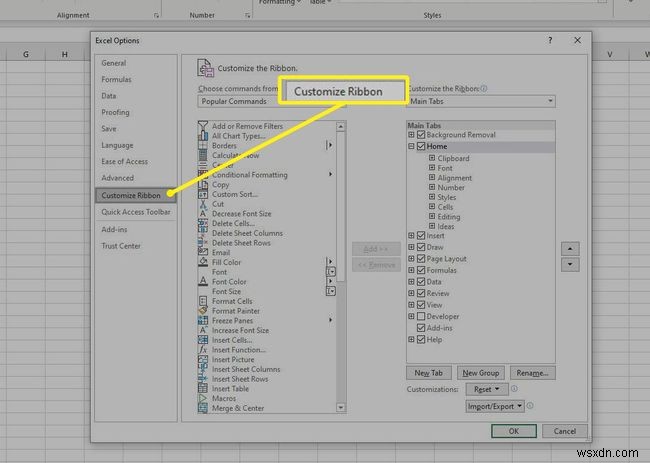This screenshot has height=463, width=650.
Task: Open the Main Tabs dropdown
Action: [482, 101]
